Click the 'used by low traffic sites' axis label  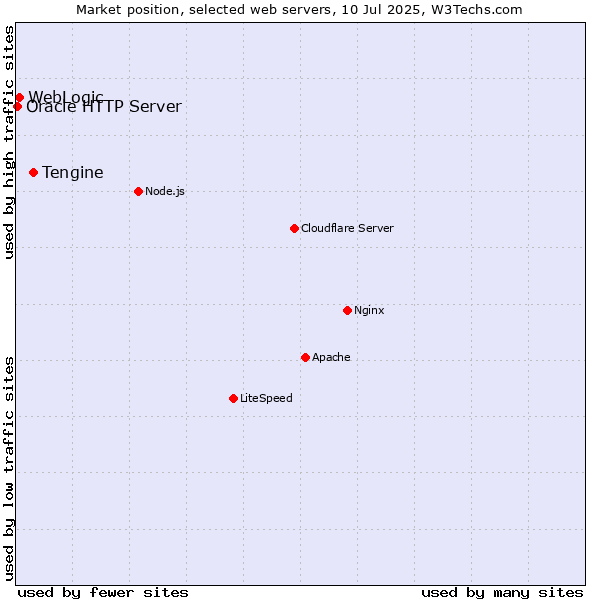pyautogui.click(x=8, y=469)
